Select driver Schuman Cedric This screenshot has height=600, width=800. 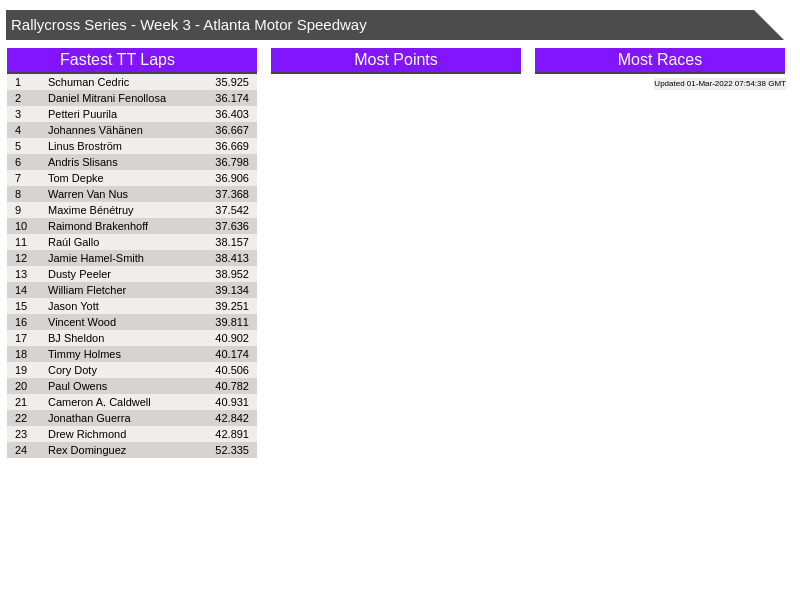point(88,82)
